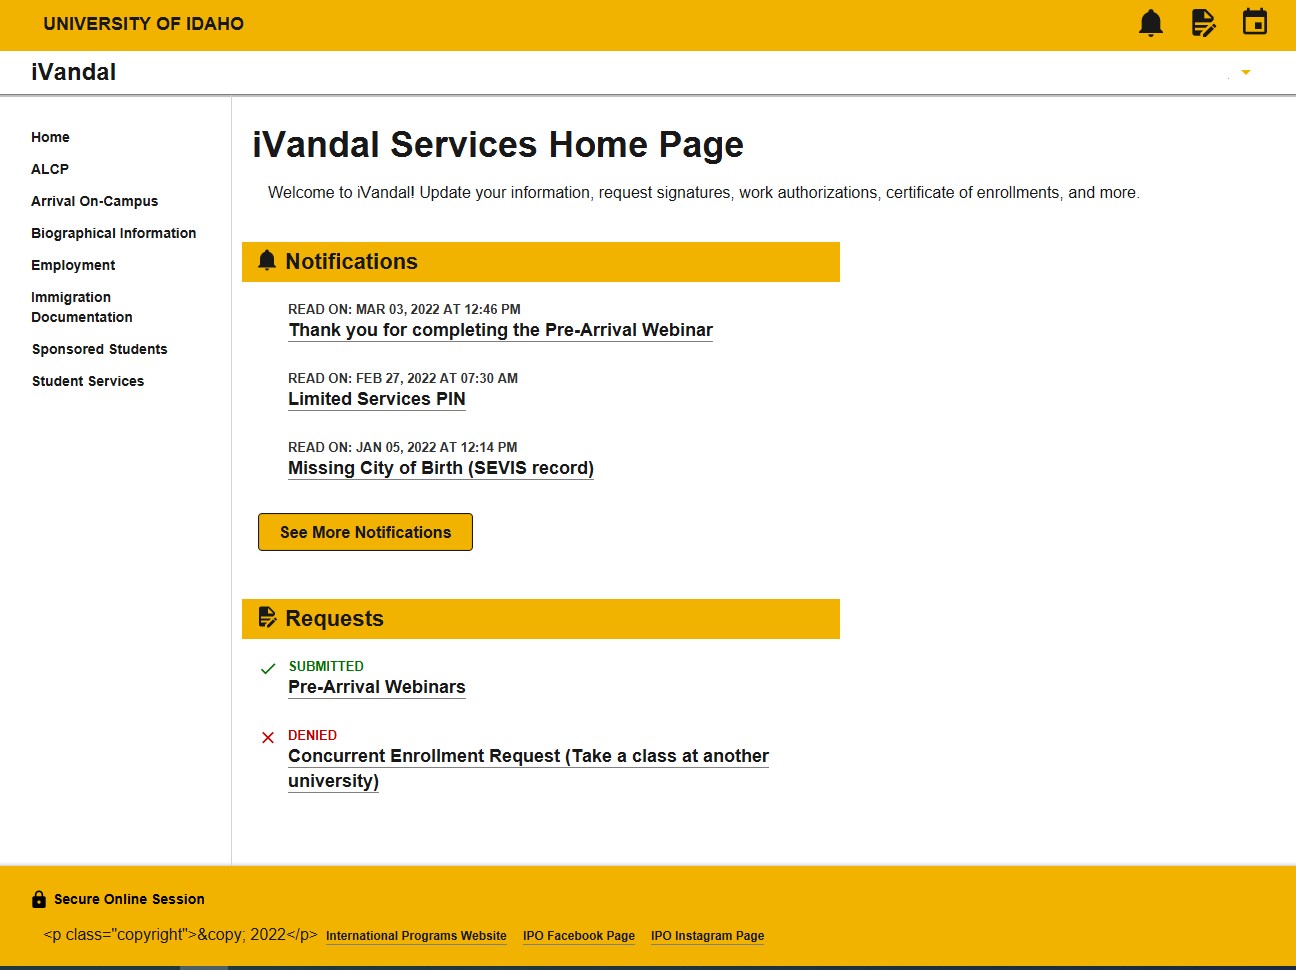Image resolution: width=1296 pixels, height=970 pixels.
Task: Click 'READ ON: JAN 05, 2022' timestamp
Action: point(403,447)
